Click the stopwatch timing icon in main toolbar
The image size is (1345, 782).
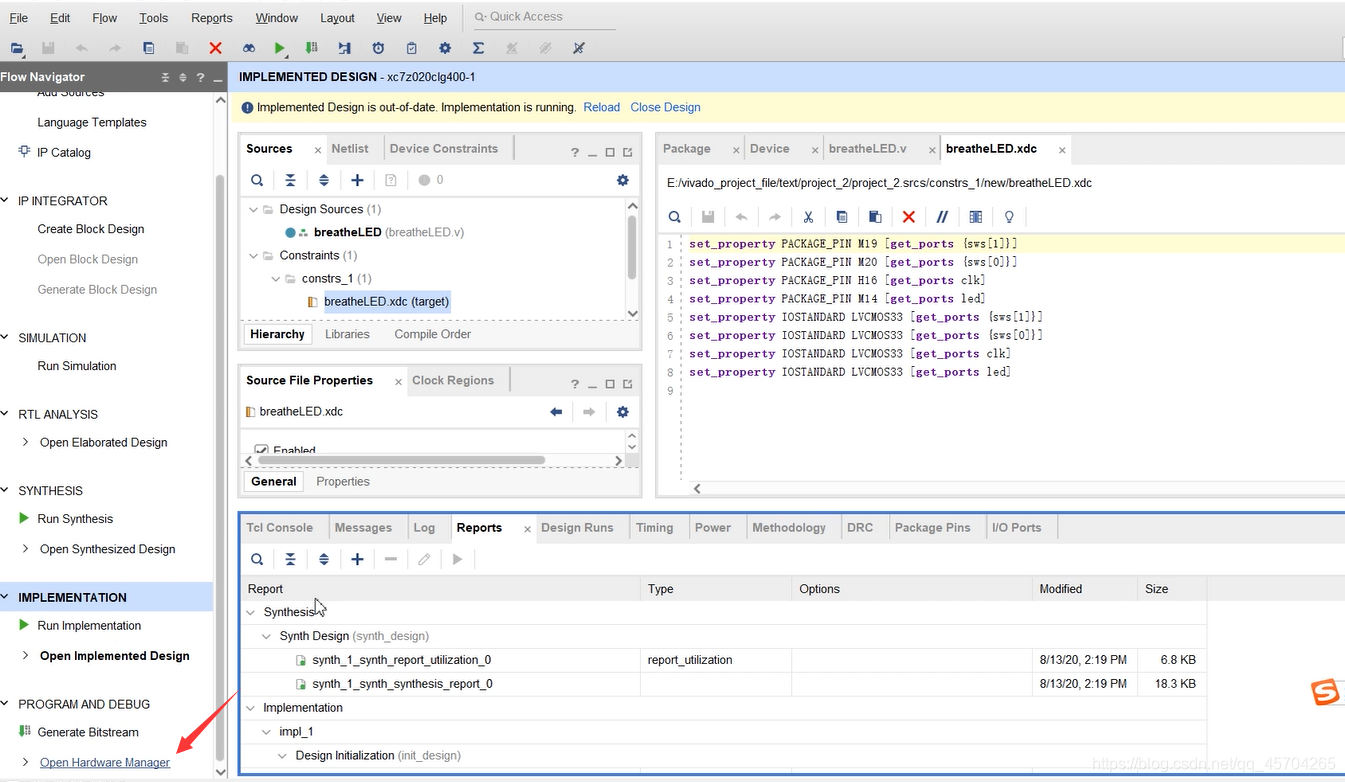tap(378, 48)
